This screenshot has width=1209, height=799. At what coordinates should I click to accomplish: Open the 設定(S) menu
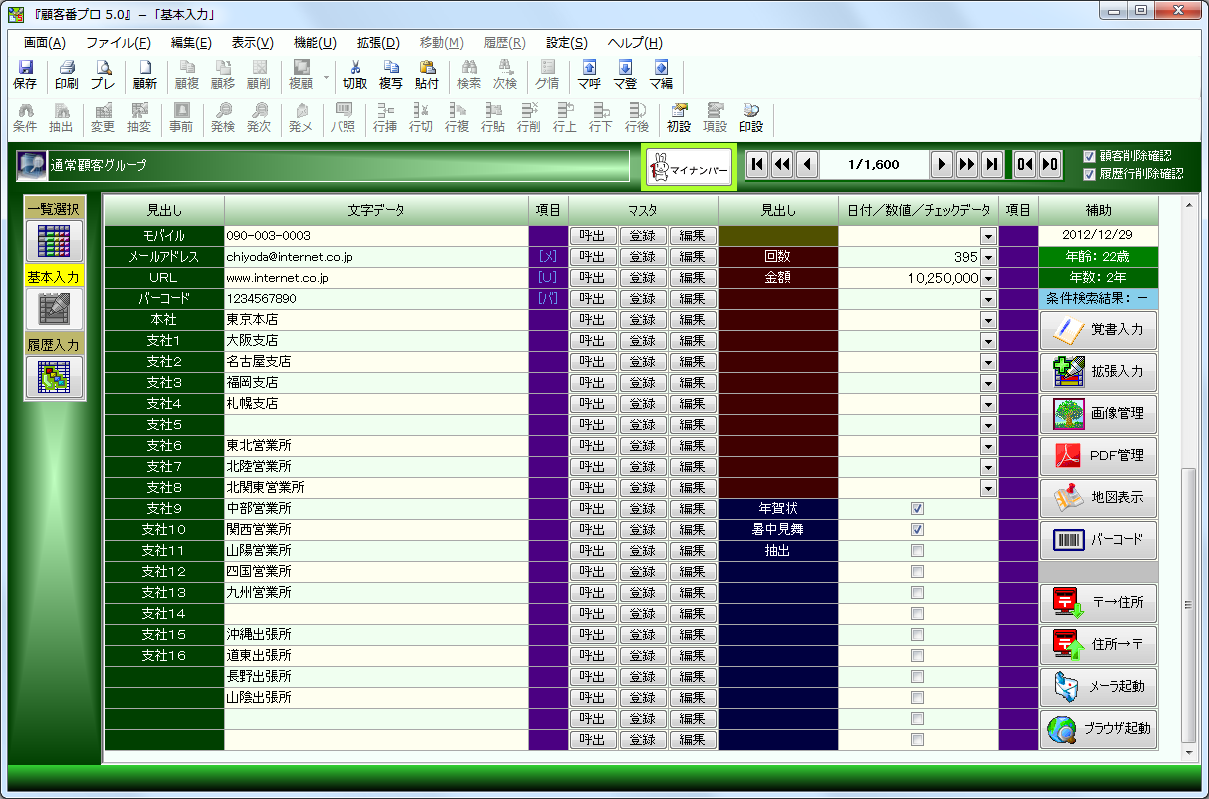567,43
